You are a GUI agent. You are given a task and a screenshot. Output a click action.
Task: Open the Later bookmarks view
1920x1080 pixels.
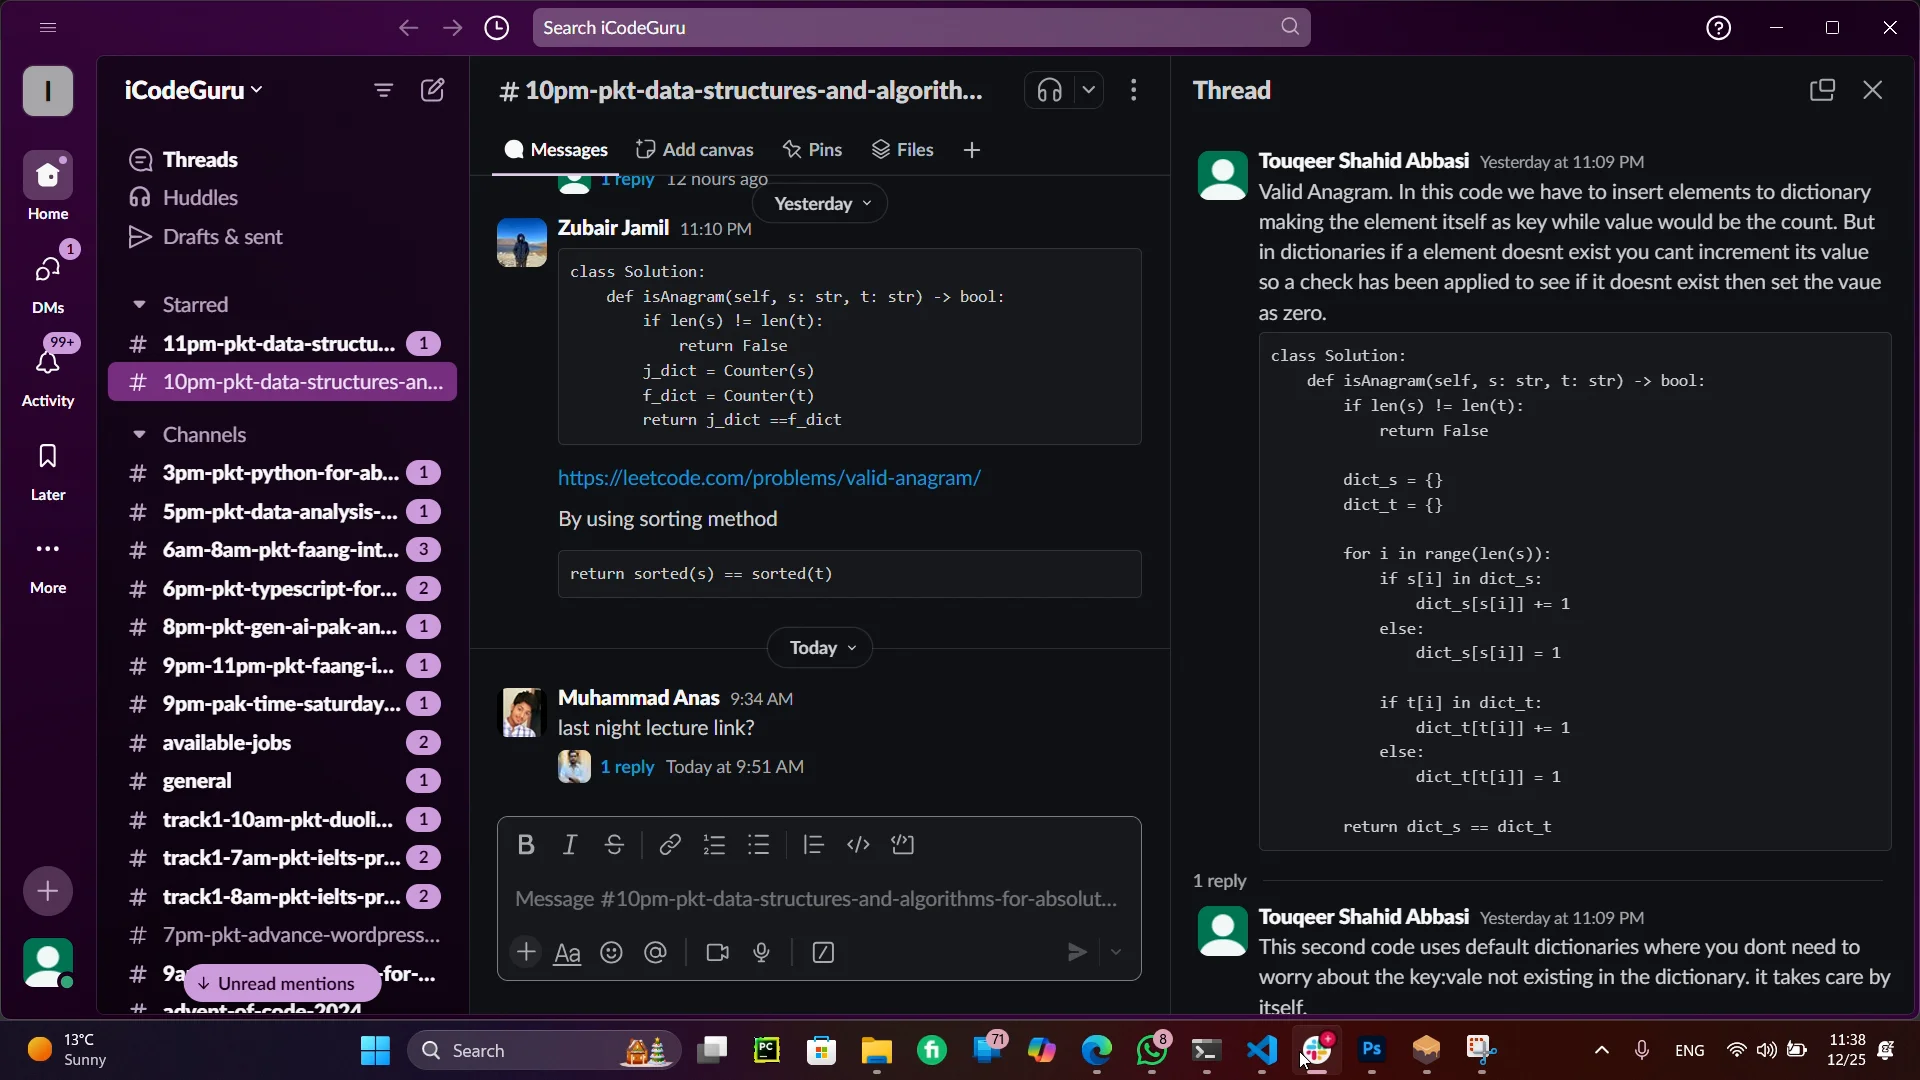pyautogui.click(x=47, y=471)
